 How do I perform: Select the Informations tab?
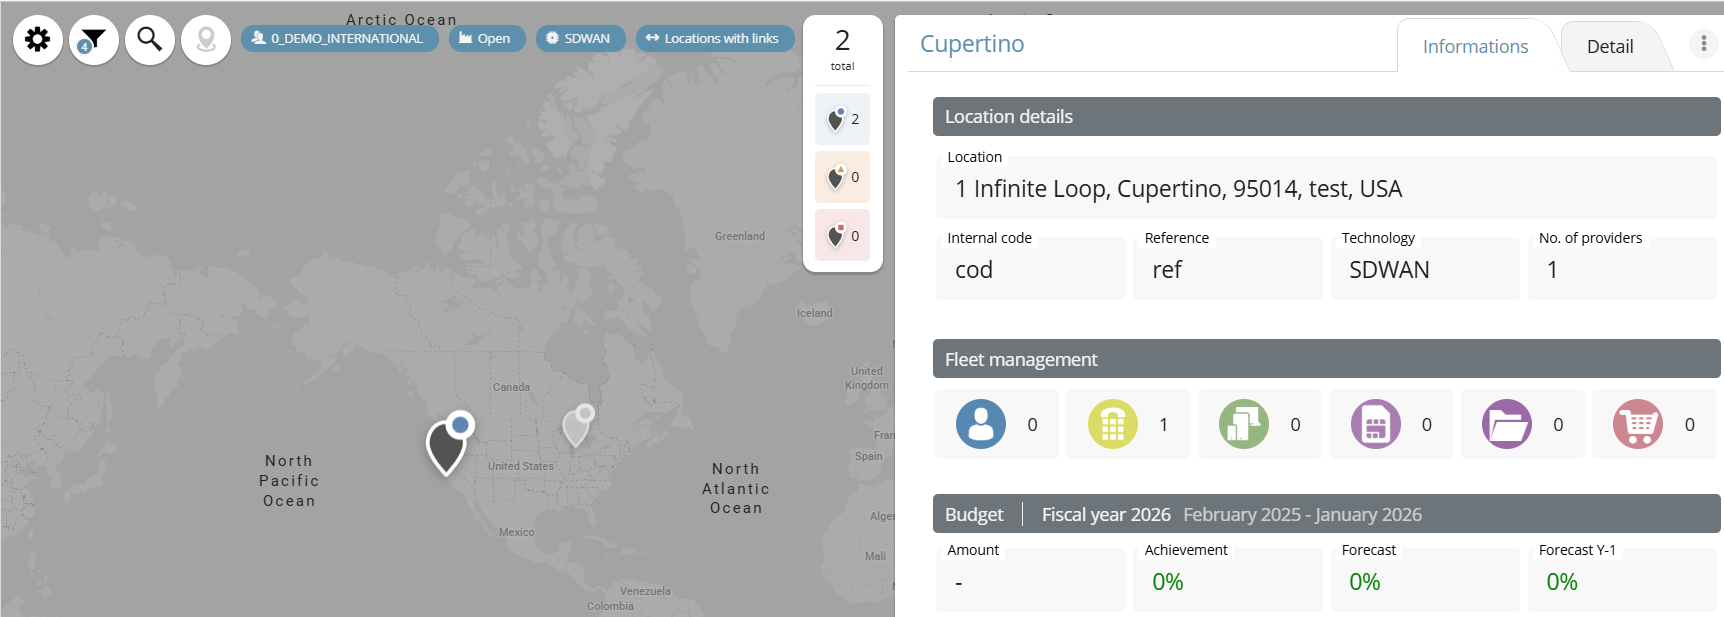point(1475,47)
